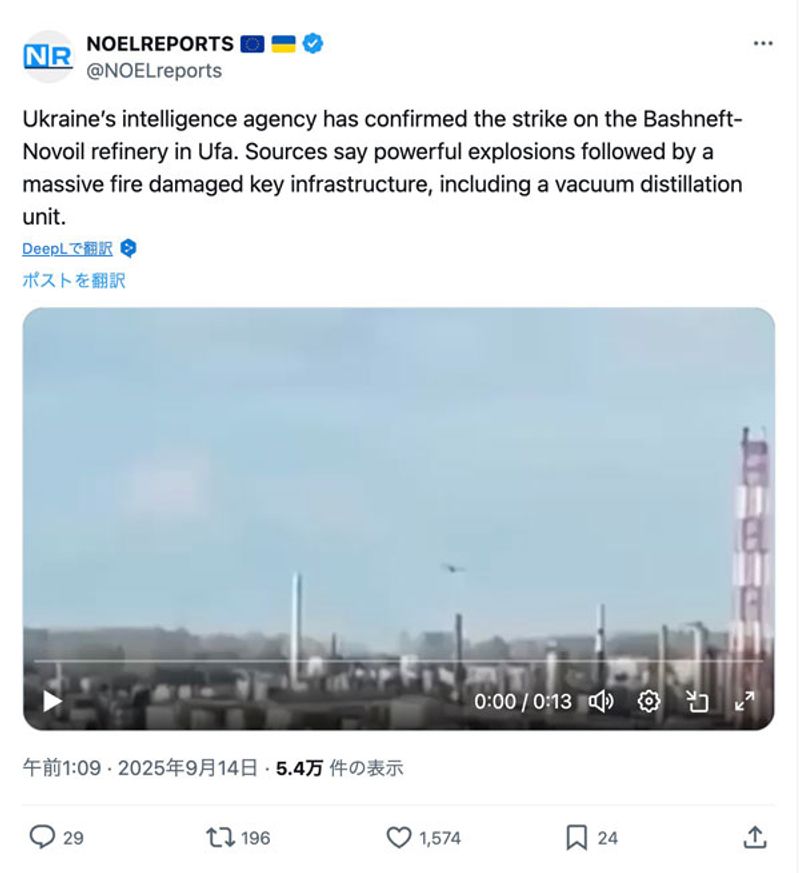Play the refinery strike video
800x873 pixels.
(x=52, y=701)
